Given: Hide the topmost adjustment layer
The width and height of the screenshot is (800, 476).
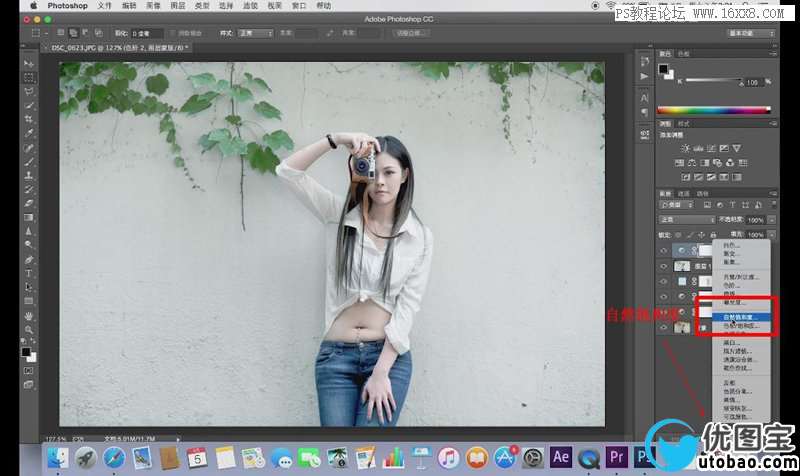Looking at the screenshot, I should [663, 250].
